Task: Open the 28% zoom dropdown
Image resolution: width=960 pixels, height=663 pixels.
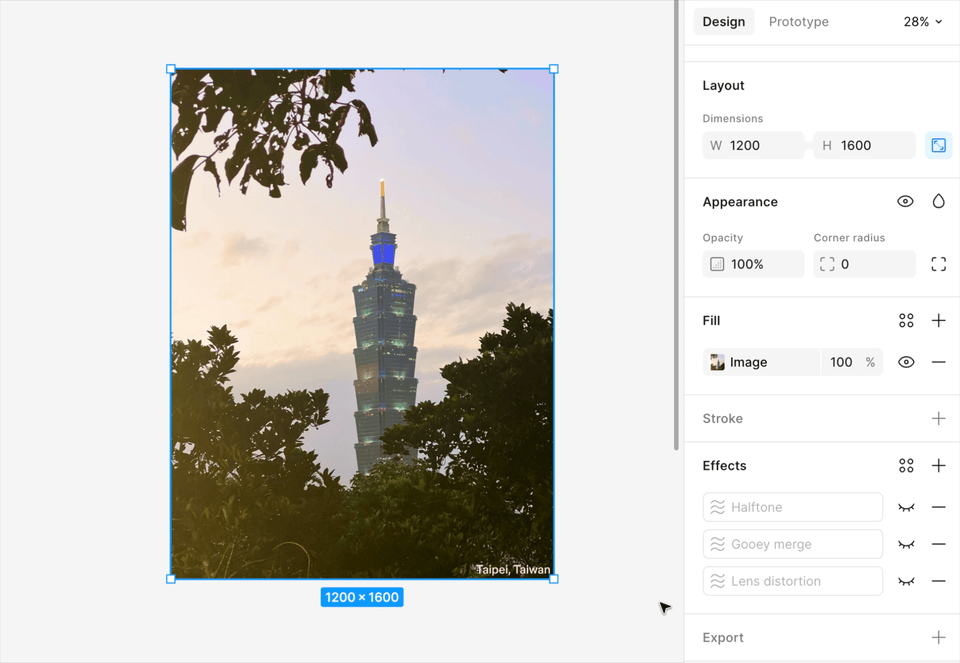Action: (x=923, y=21)
